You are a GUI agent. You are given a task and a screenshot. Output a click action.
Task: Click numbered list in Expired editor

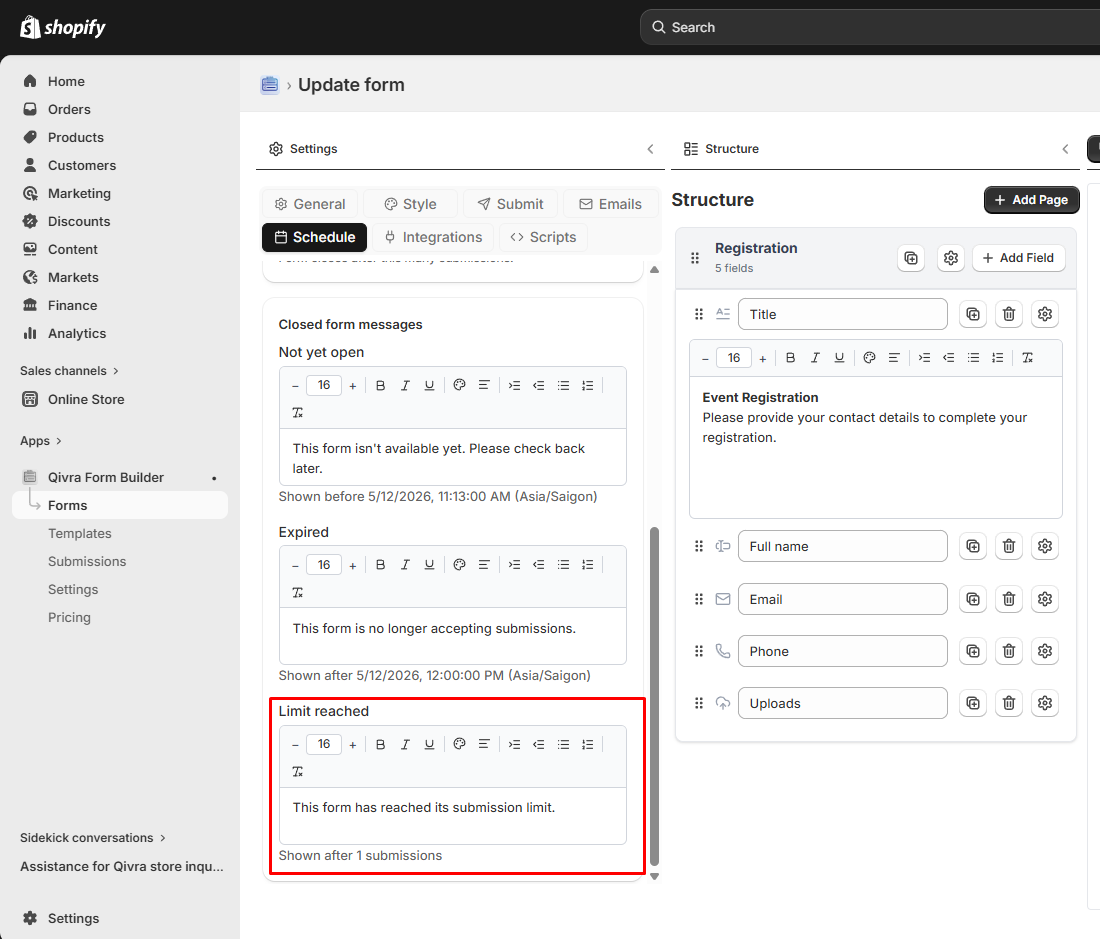[x=588, y=565]
